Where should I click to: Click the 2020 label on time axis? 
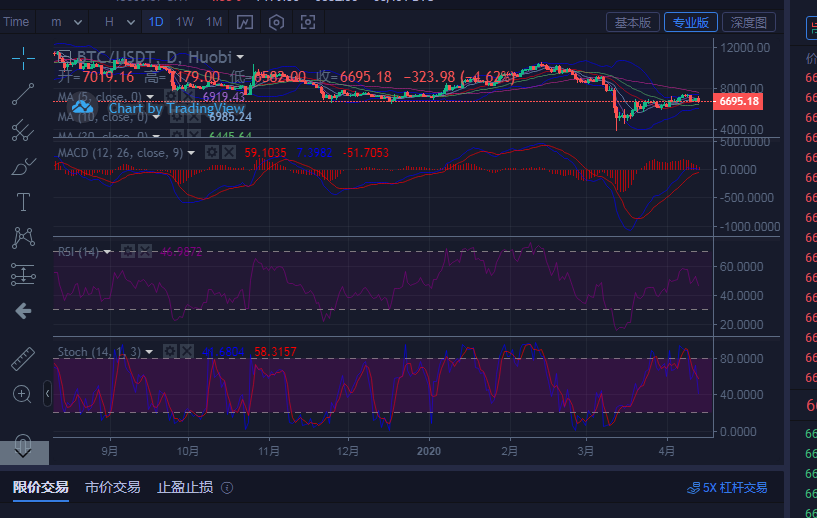[429, 451]
